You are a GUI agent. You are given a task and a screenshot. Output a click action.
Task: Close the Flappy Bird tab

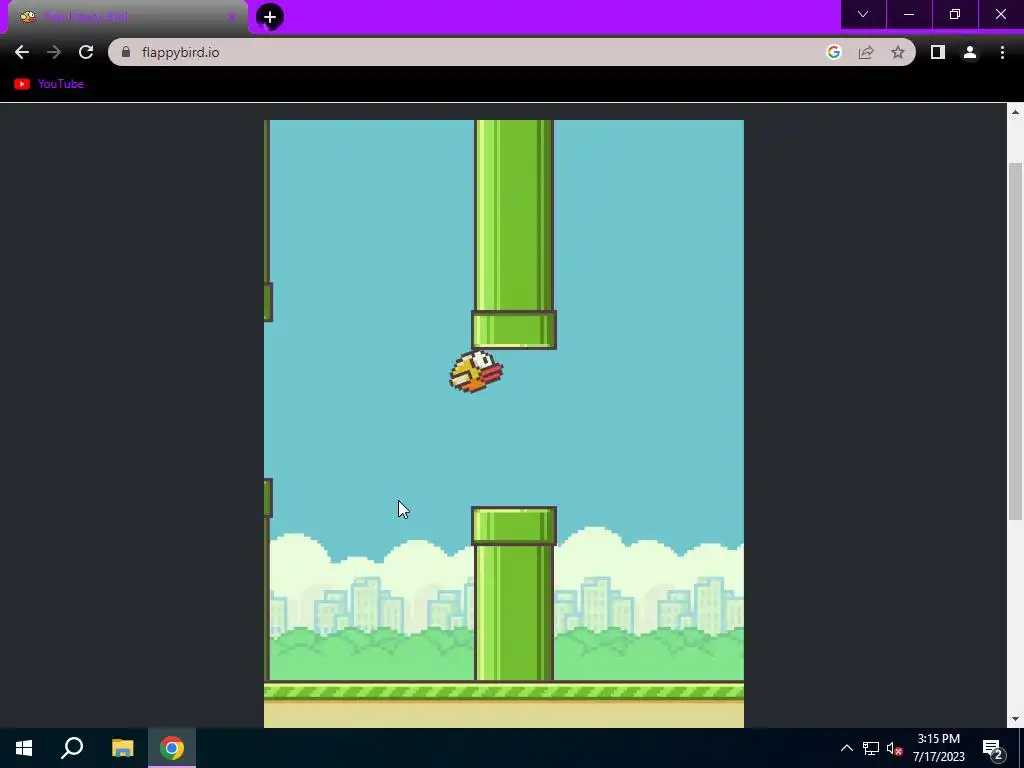click(x=231, y=17)
